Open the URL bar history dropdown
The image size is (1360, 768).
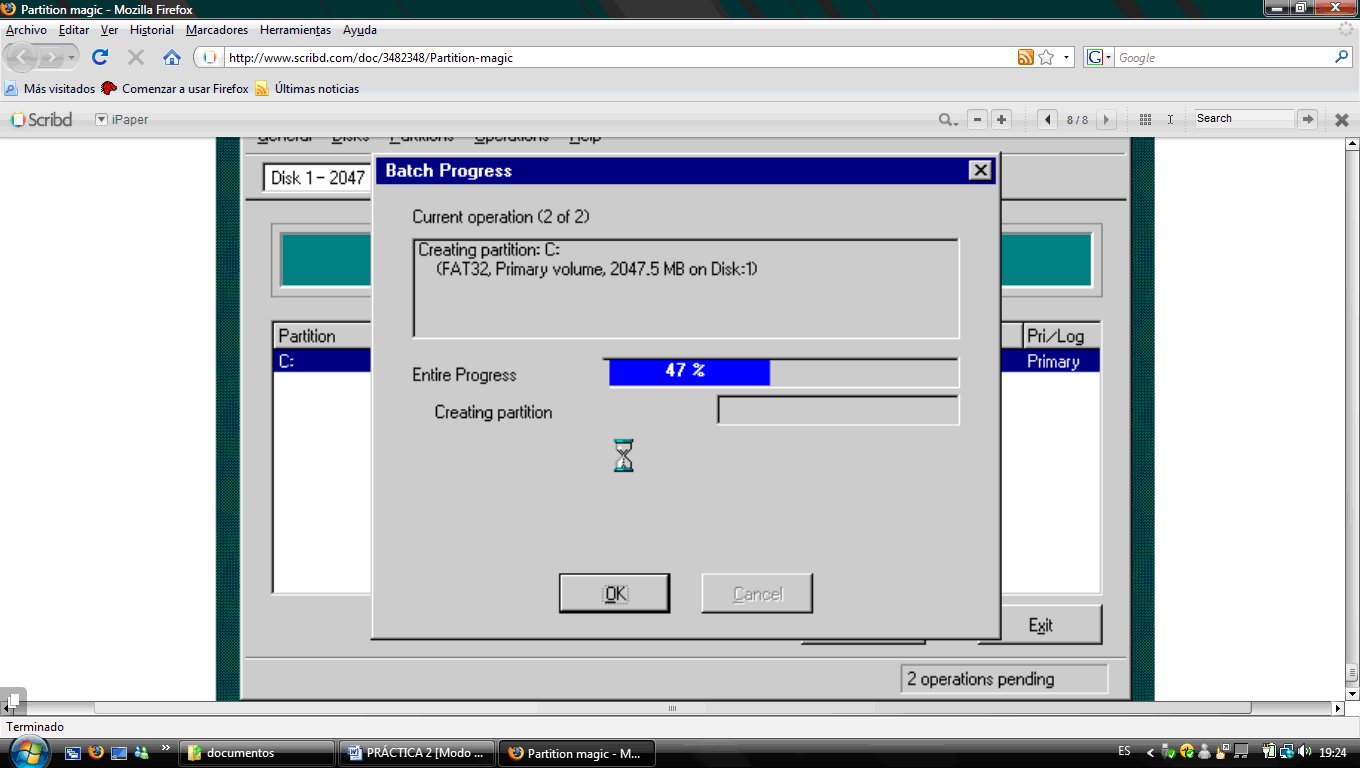tap(1067, 58)
